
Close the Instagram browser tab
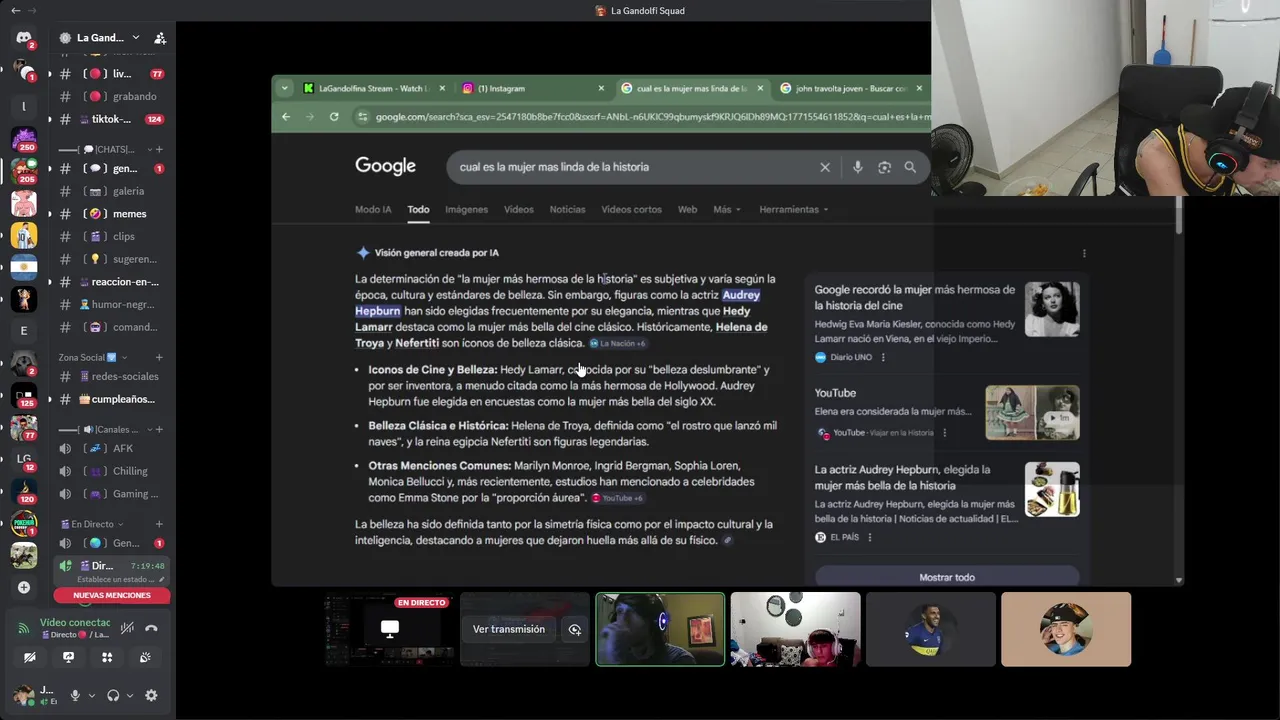point(601,88)
